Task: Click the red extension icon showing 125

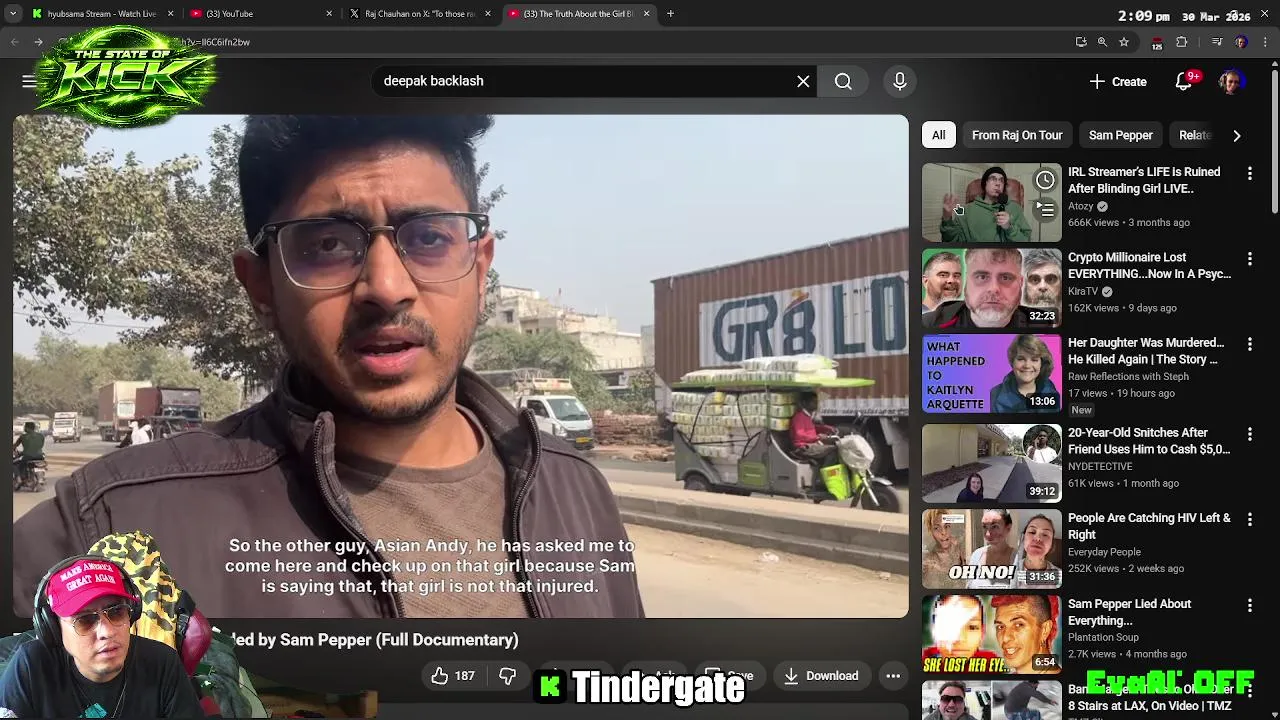Action: pyautogui.click(x=1157, y=43)
